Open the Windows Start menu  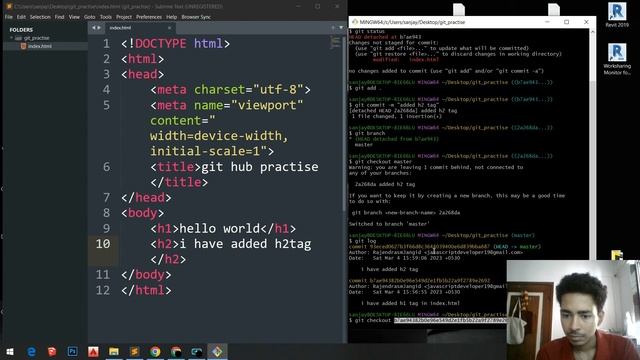pyautogui.click(x=10, y=351)
